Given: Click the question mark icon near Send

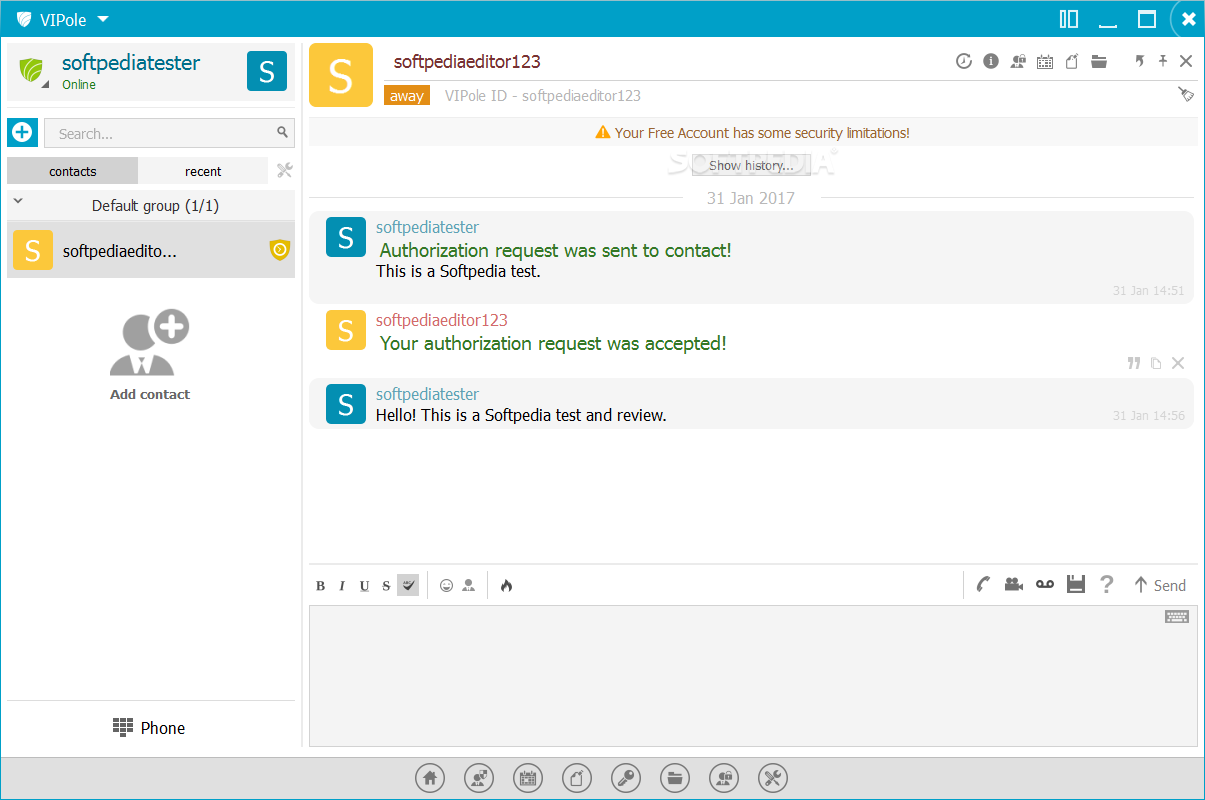Looking at the screenshot, I should (1106, 585).
